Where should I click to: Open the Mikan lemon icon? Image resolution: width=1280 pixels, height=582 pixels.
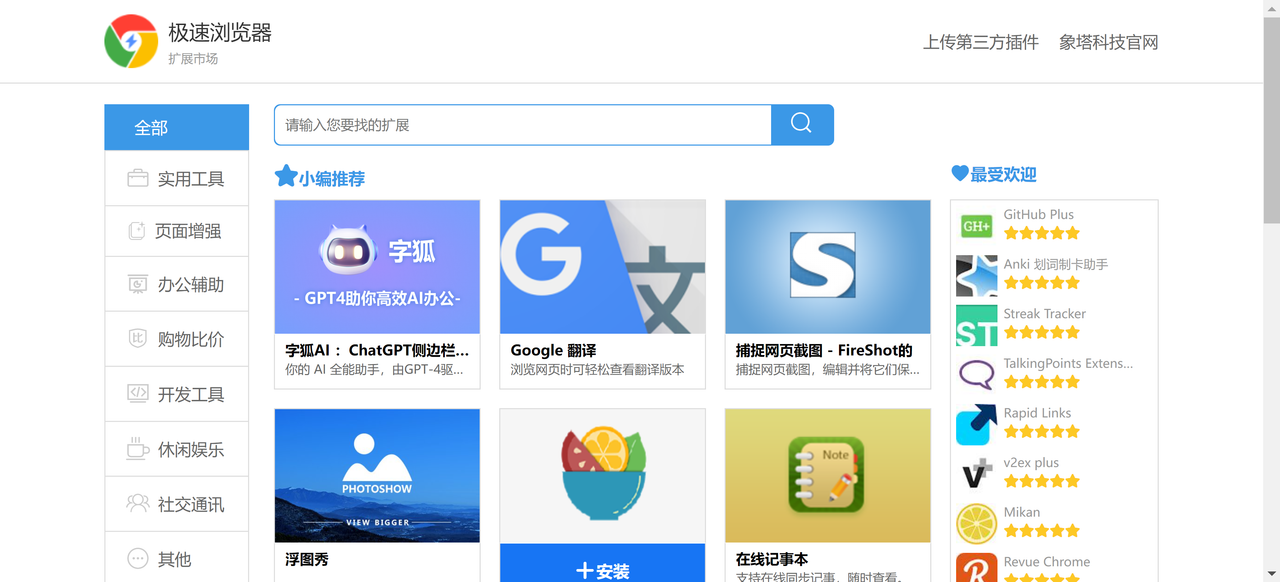[976, 524]
